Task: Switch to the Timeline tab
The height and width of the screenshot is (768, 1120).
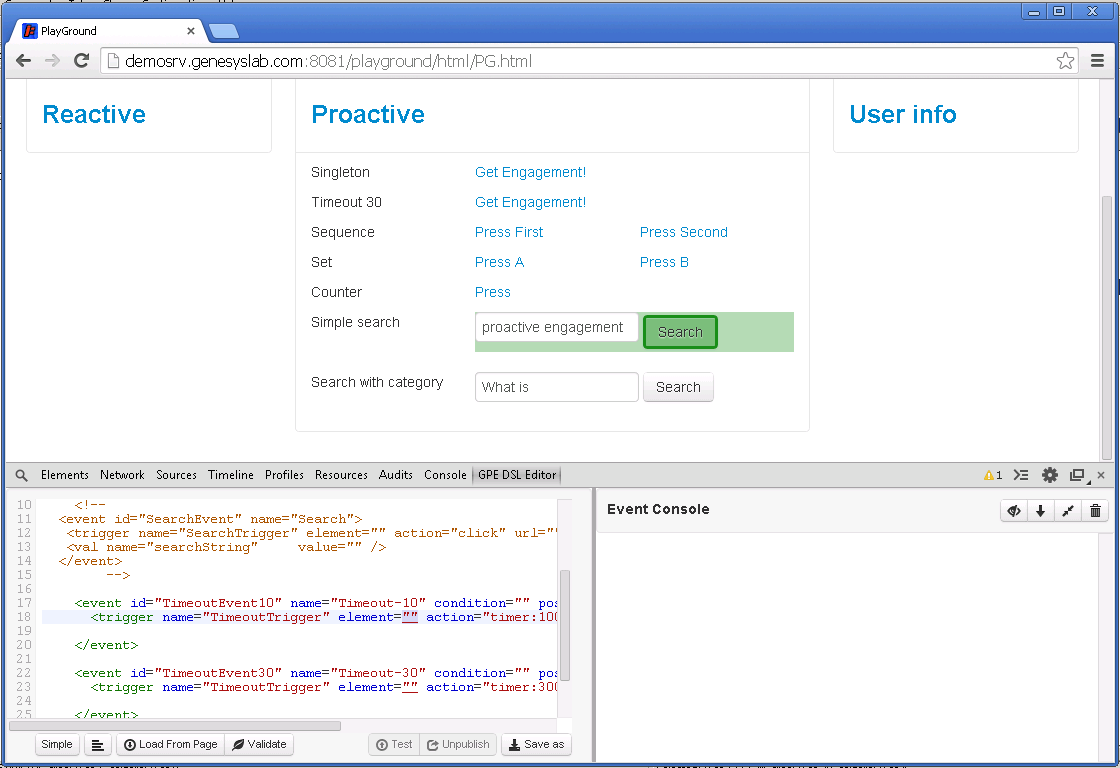Action: click(231, 475)
